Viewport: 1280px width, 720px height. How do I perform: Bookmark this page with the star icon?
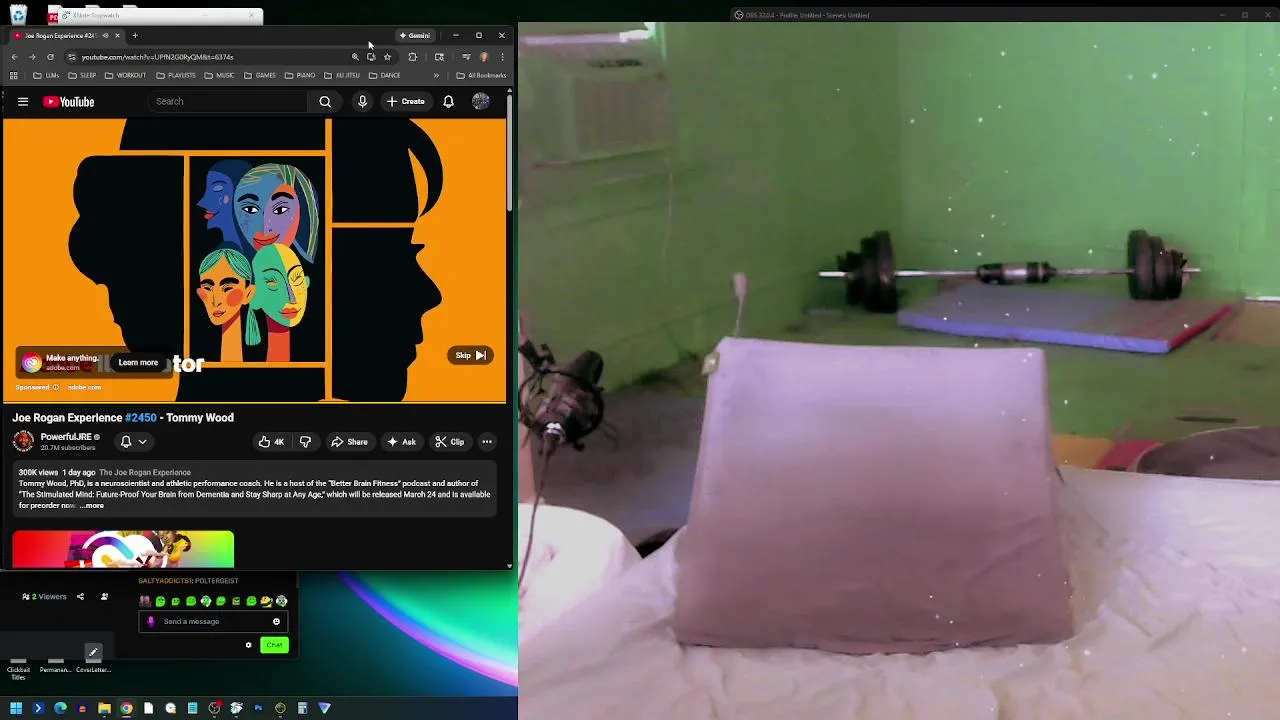click(387, 57)
